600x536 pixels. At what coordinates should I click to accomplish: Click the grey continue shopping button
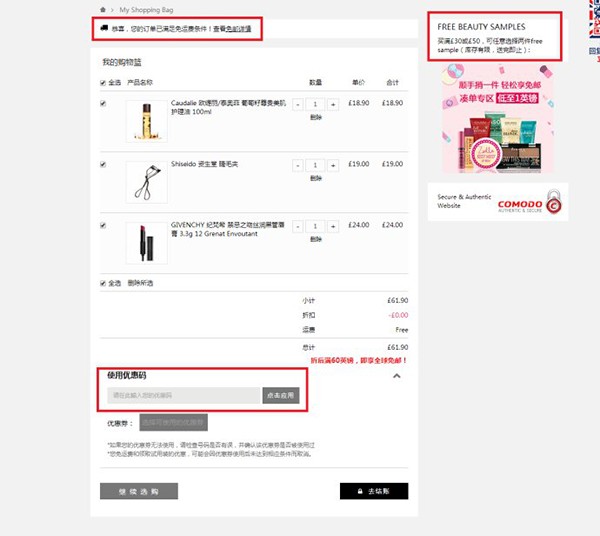tap(139, 491)
